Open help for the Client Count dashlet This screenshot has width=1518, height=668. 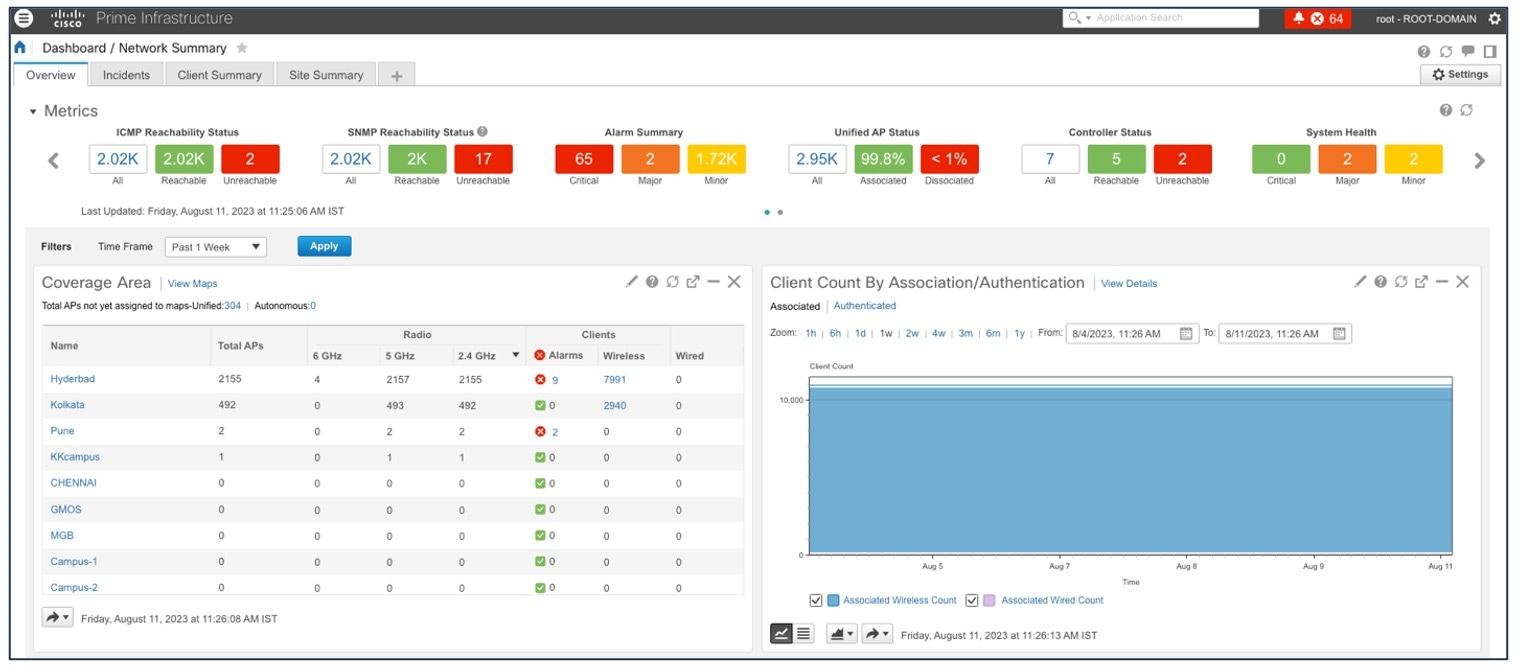pyautogui.click(x=1381, y=282)
